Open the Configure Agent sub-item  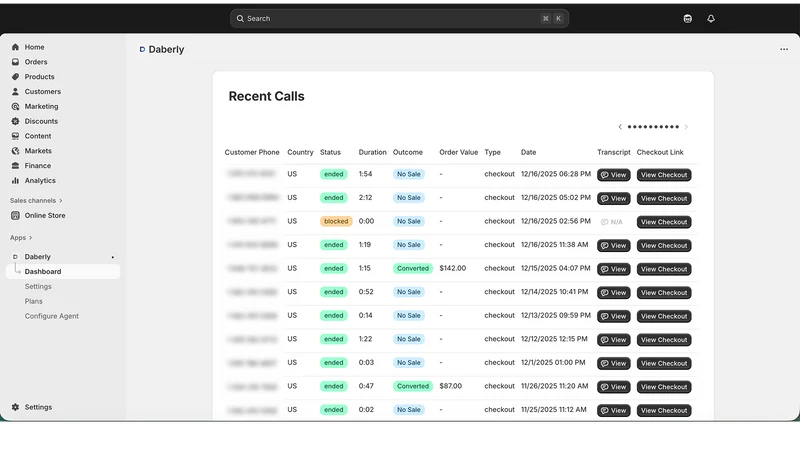(52, 316)
